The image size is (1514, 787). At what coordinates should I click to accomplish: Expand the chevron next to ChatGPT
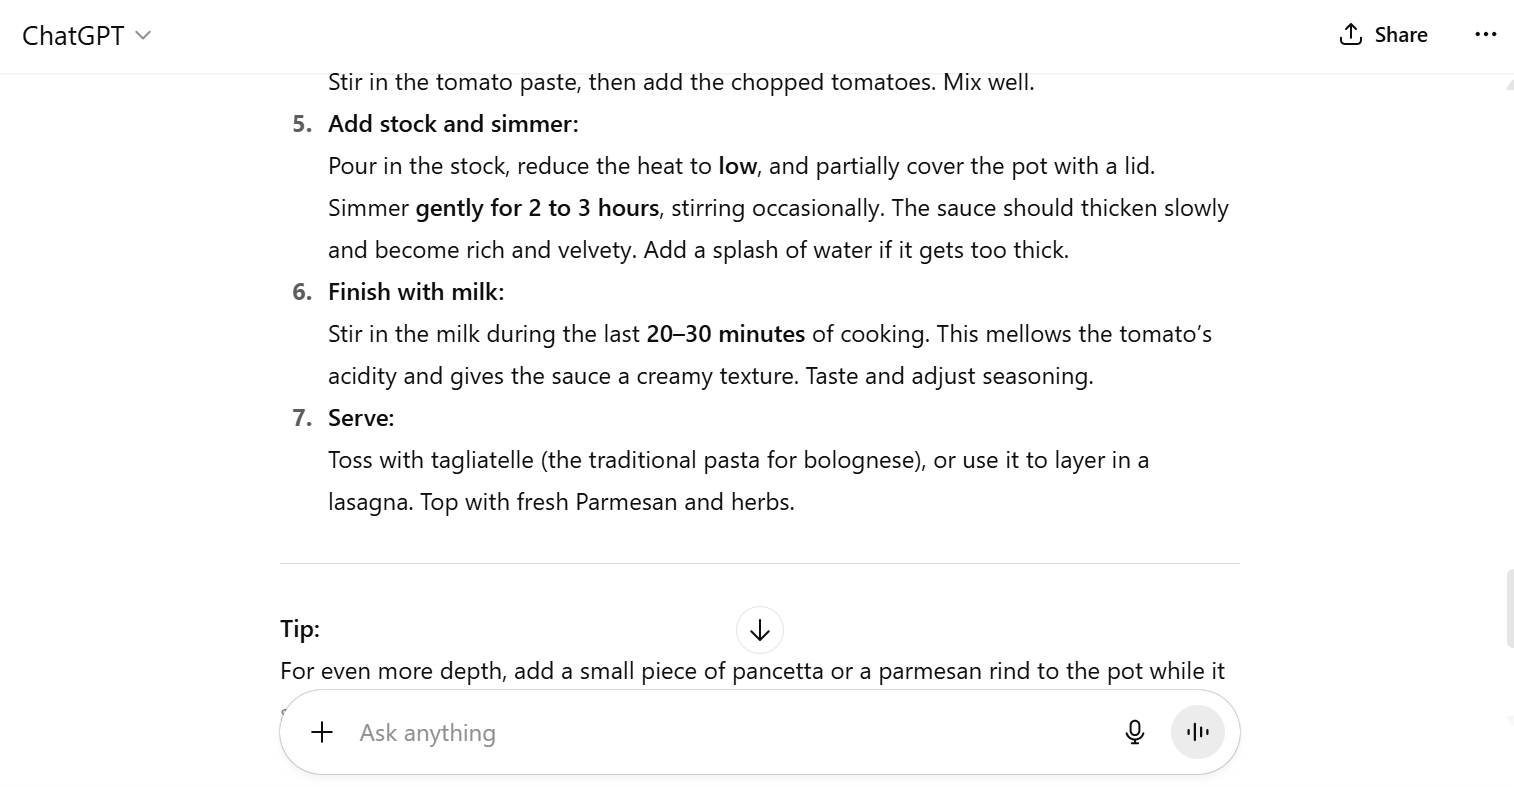tap(143, 36)
